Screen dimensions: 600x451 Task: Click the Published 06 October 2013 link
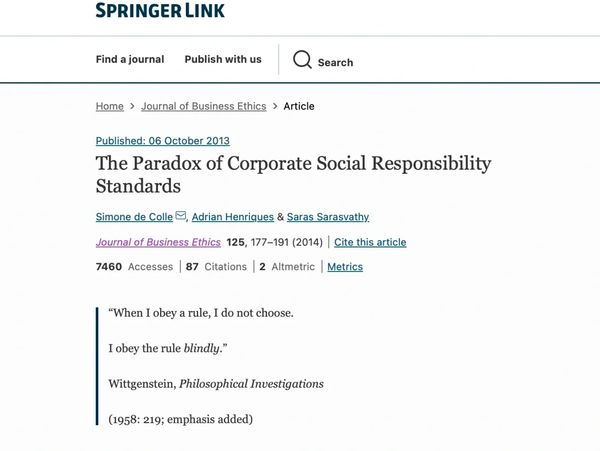[x=162, y=141]
